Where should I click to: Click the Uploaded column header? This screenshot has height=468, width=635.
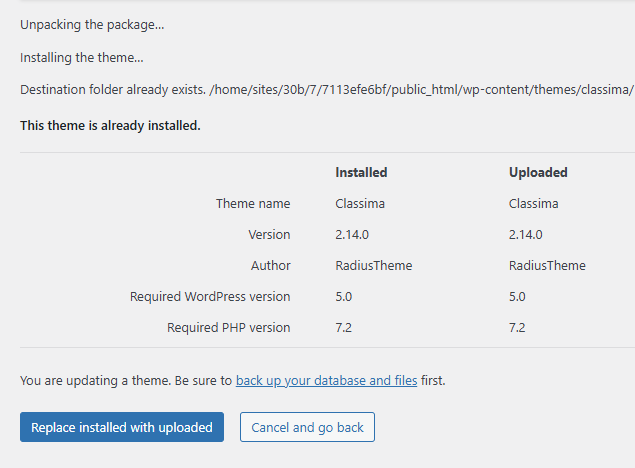tap(538, 172)
